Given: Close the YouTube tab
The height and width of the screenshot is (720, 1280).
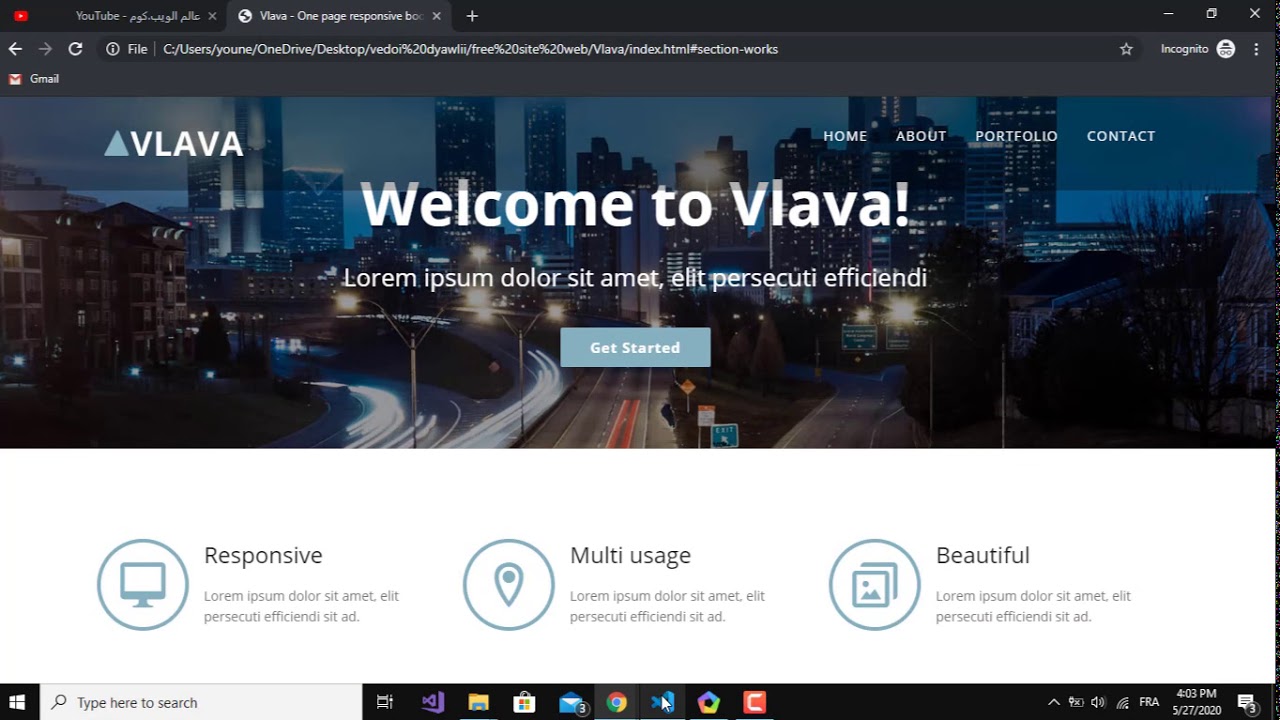Looking at the screenshot, I should 212,16.
